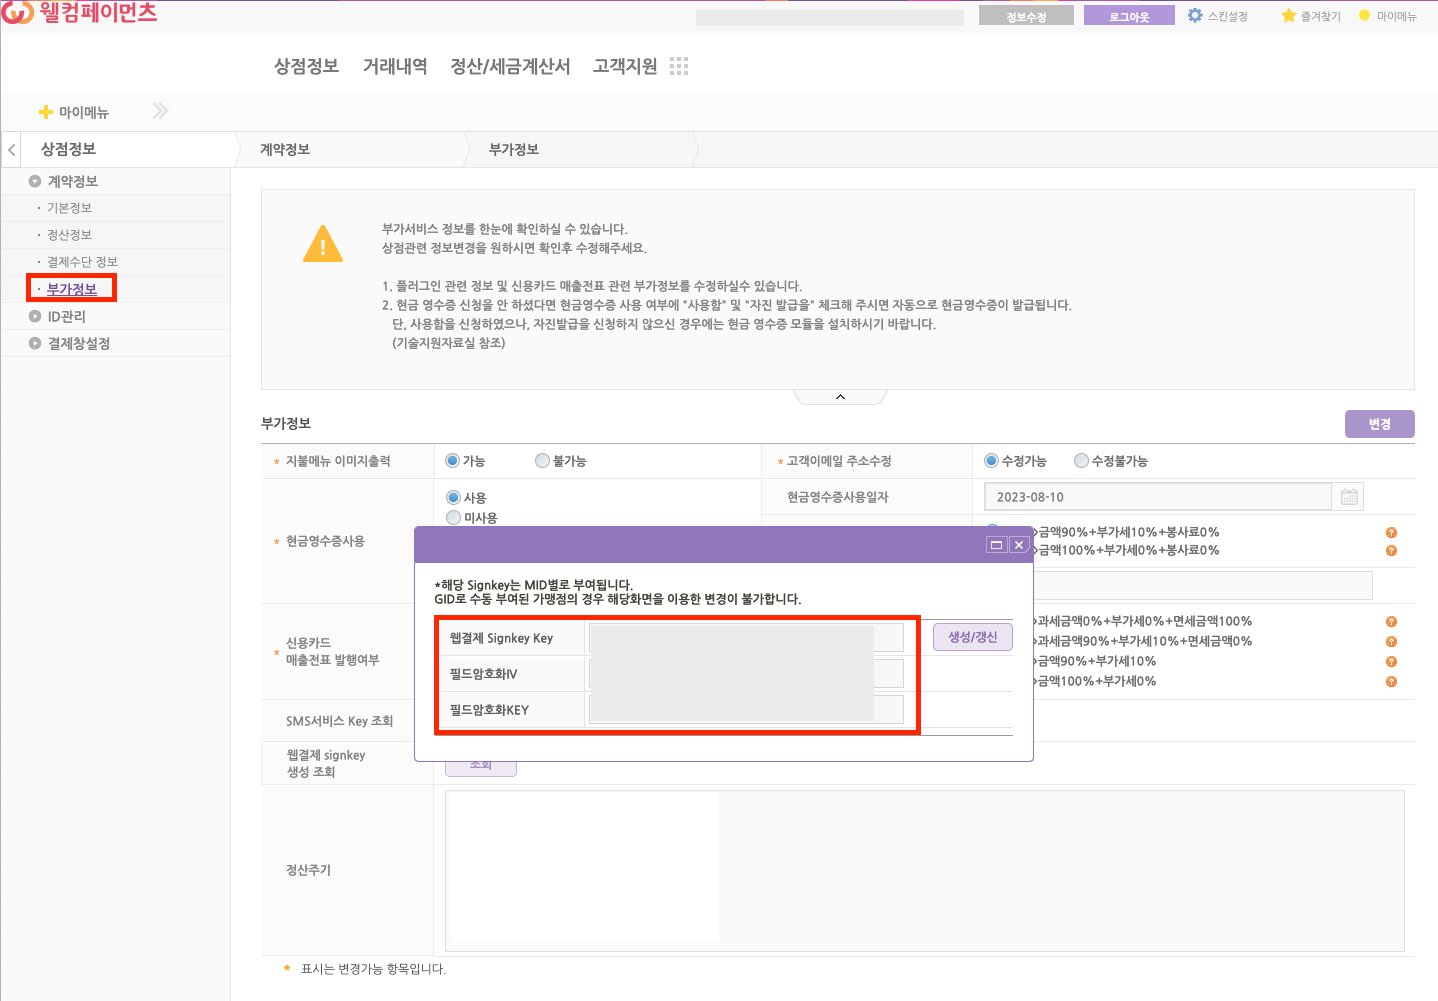Close the Signkey popup window
This screenshot has width=1438, height=1001.
1019,545
